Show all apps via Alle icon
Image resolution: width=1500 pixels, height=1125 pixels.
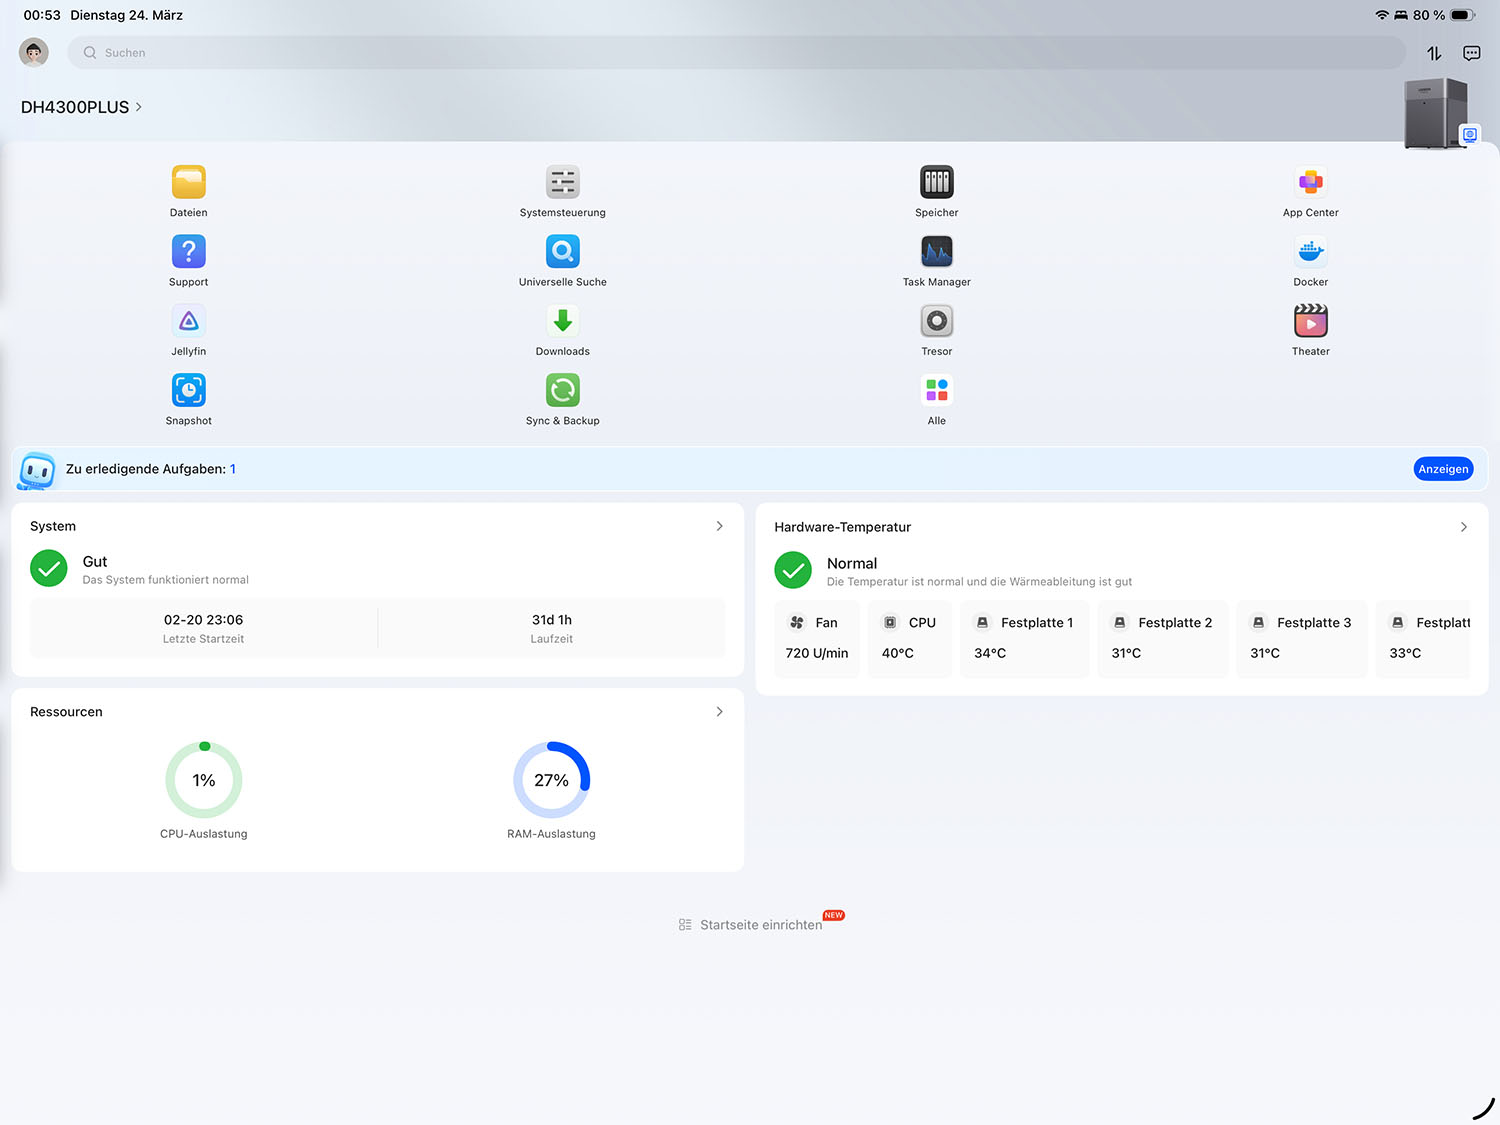click(x=936, y=391)
